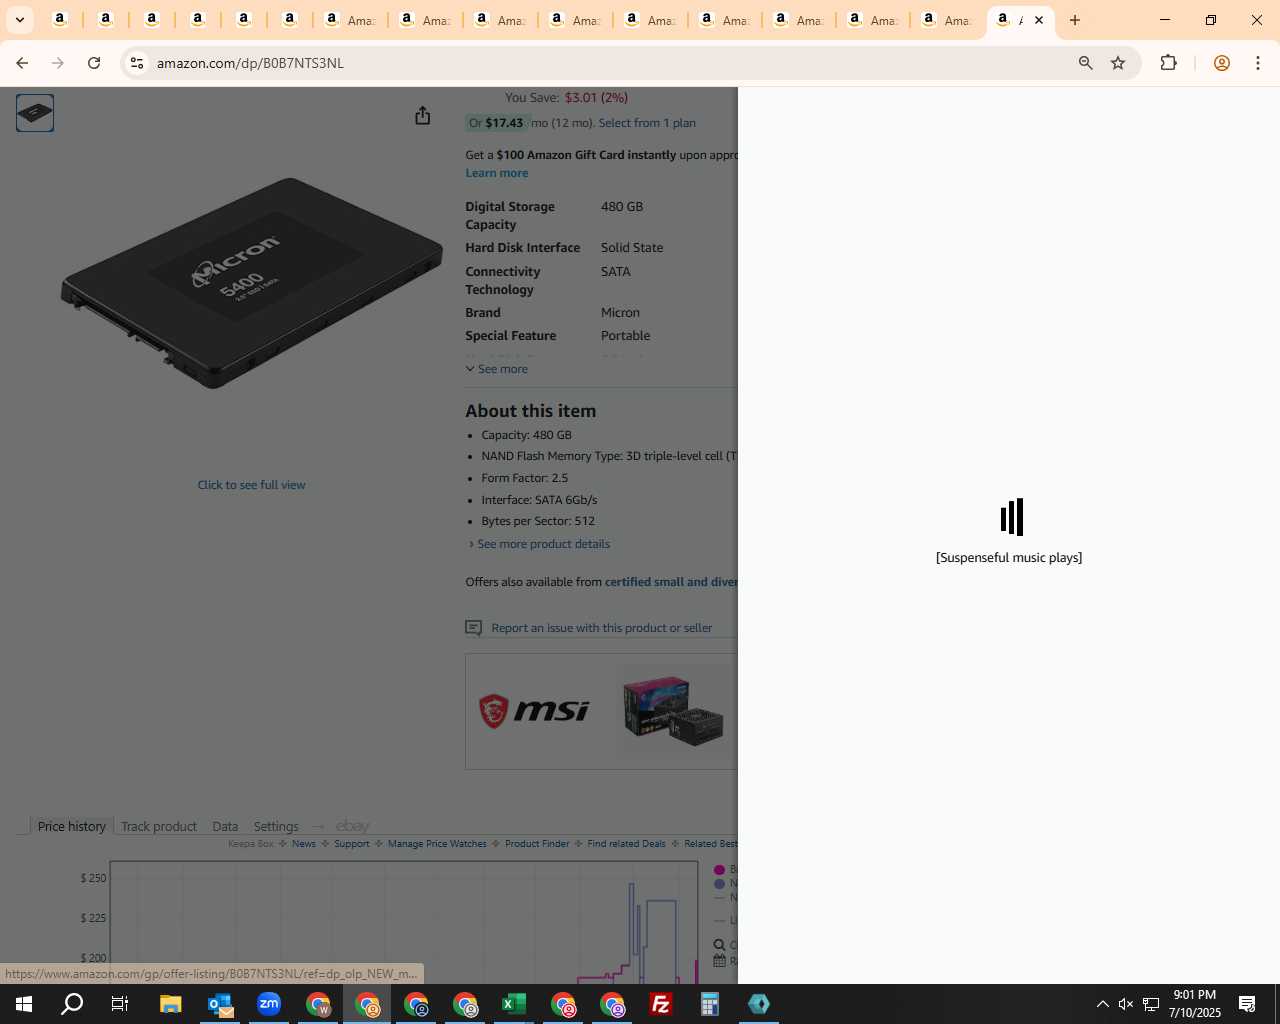Screen dimensions: 1280x1024
Task: Click the Micron 5400 SSD main image
Action: point(252,283)
